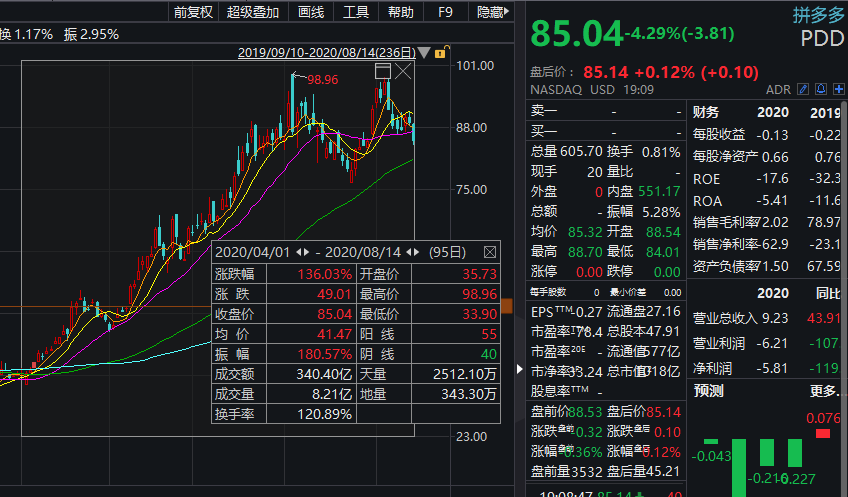Open the 前复权 menu

coord(194,12)
